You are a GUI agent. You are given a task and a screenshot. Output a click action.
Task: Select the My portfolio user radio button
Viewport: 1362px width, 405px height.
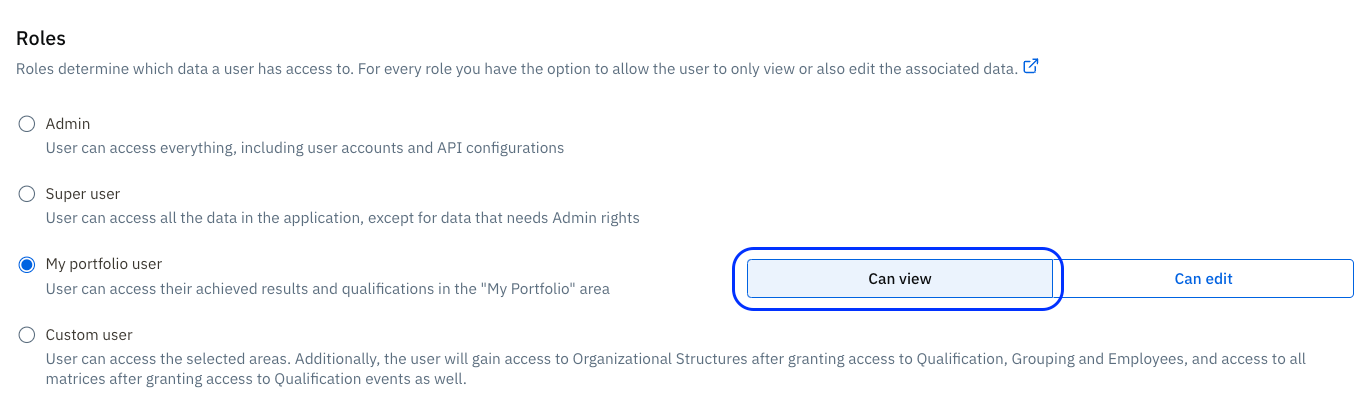[x=27, y=265]
